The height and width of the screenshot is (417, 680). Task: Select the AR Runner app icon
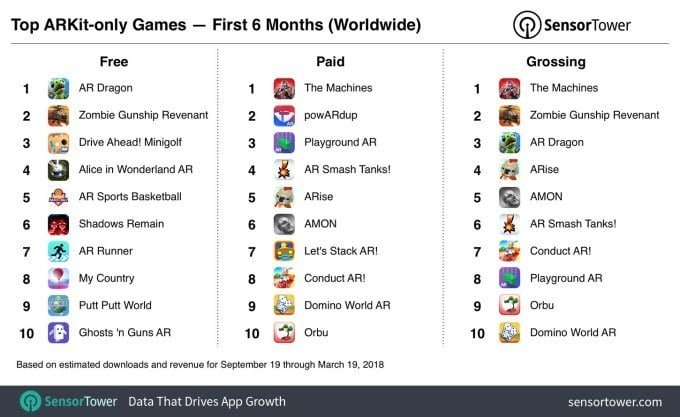coord(58,251)
